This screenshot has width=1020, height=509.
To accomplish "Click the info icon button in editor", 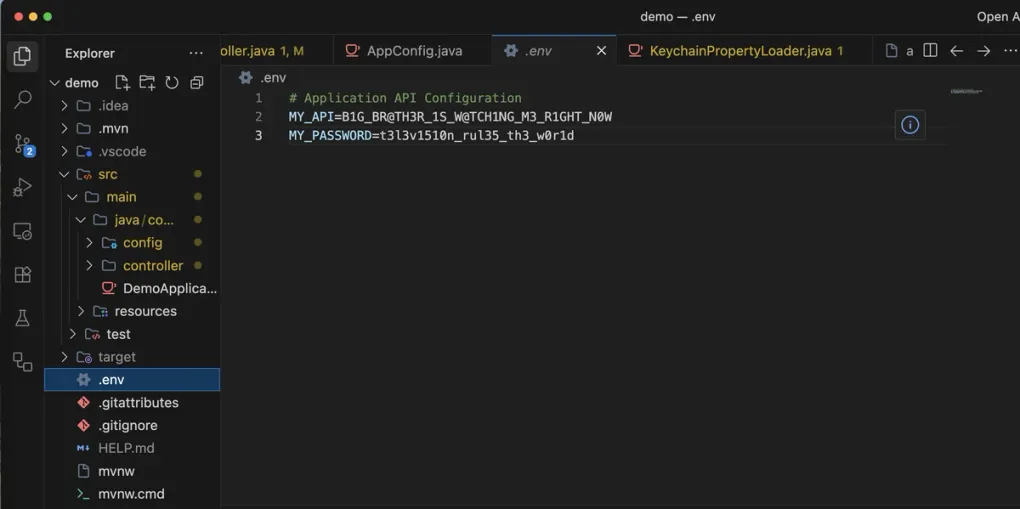I will point(909,125).
